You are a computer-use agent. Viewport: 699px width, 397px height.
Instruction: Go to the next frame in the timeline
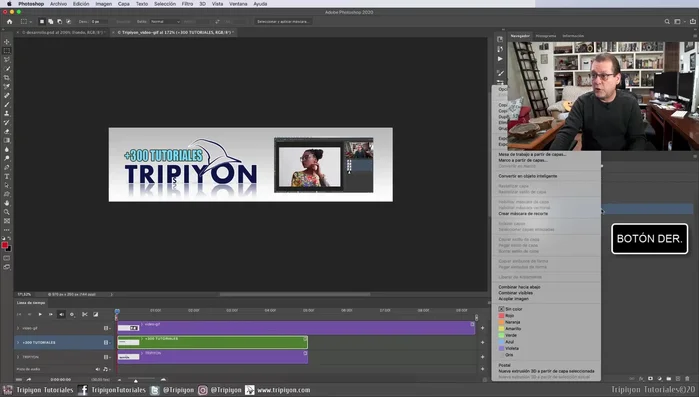[51, 315]
